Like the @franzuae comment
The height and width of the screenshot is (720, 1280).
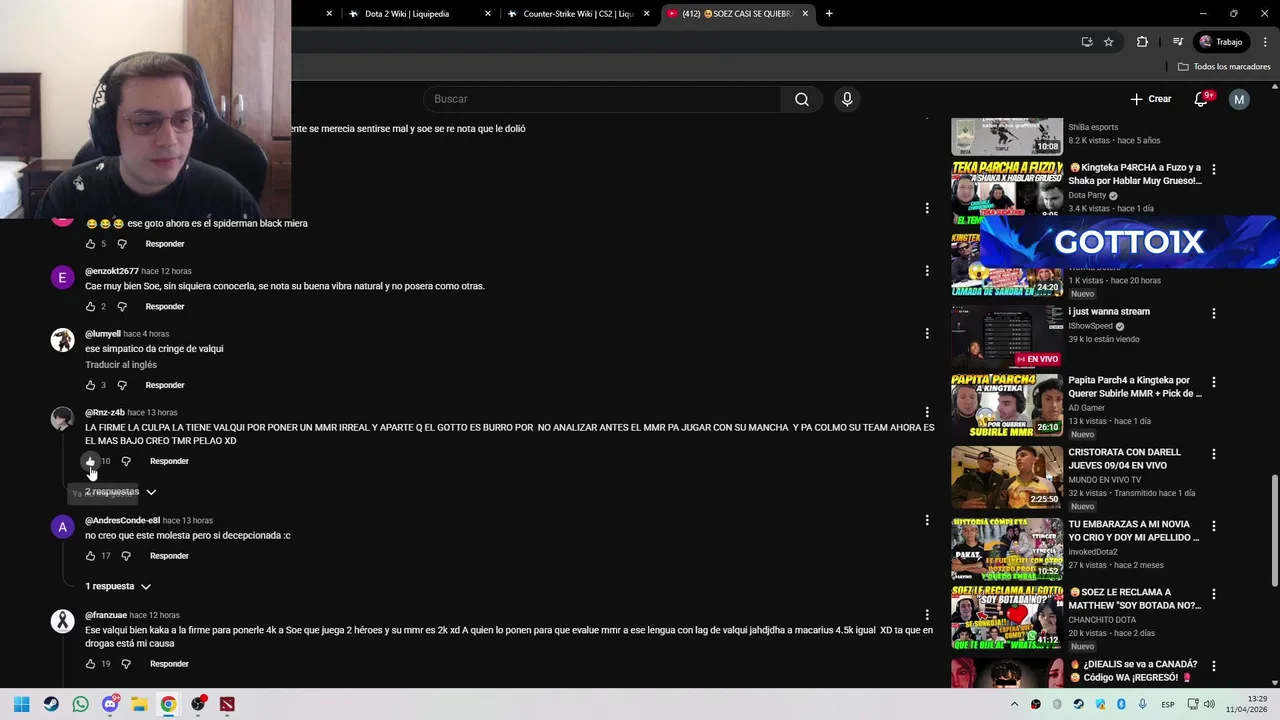point(90,664)
